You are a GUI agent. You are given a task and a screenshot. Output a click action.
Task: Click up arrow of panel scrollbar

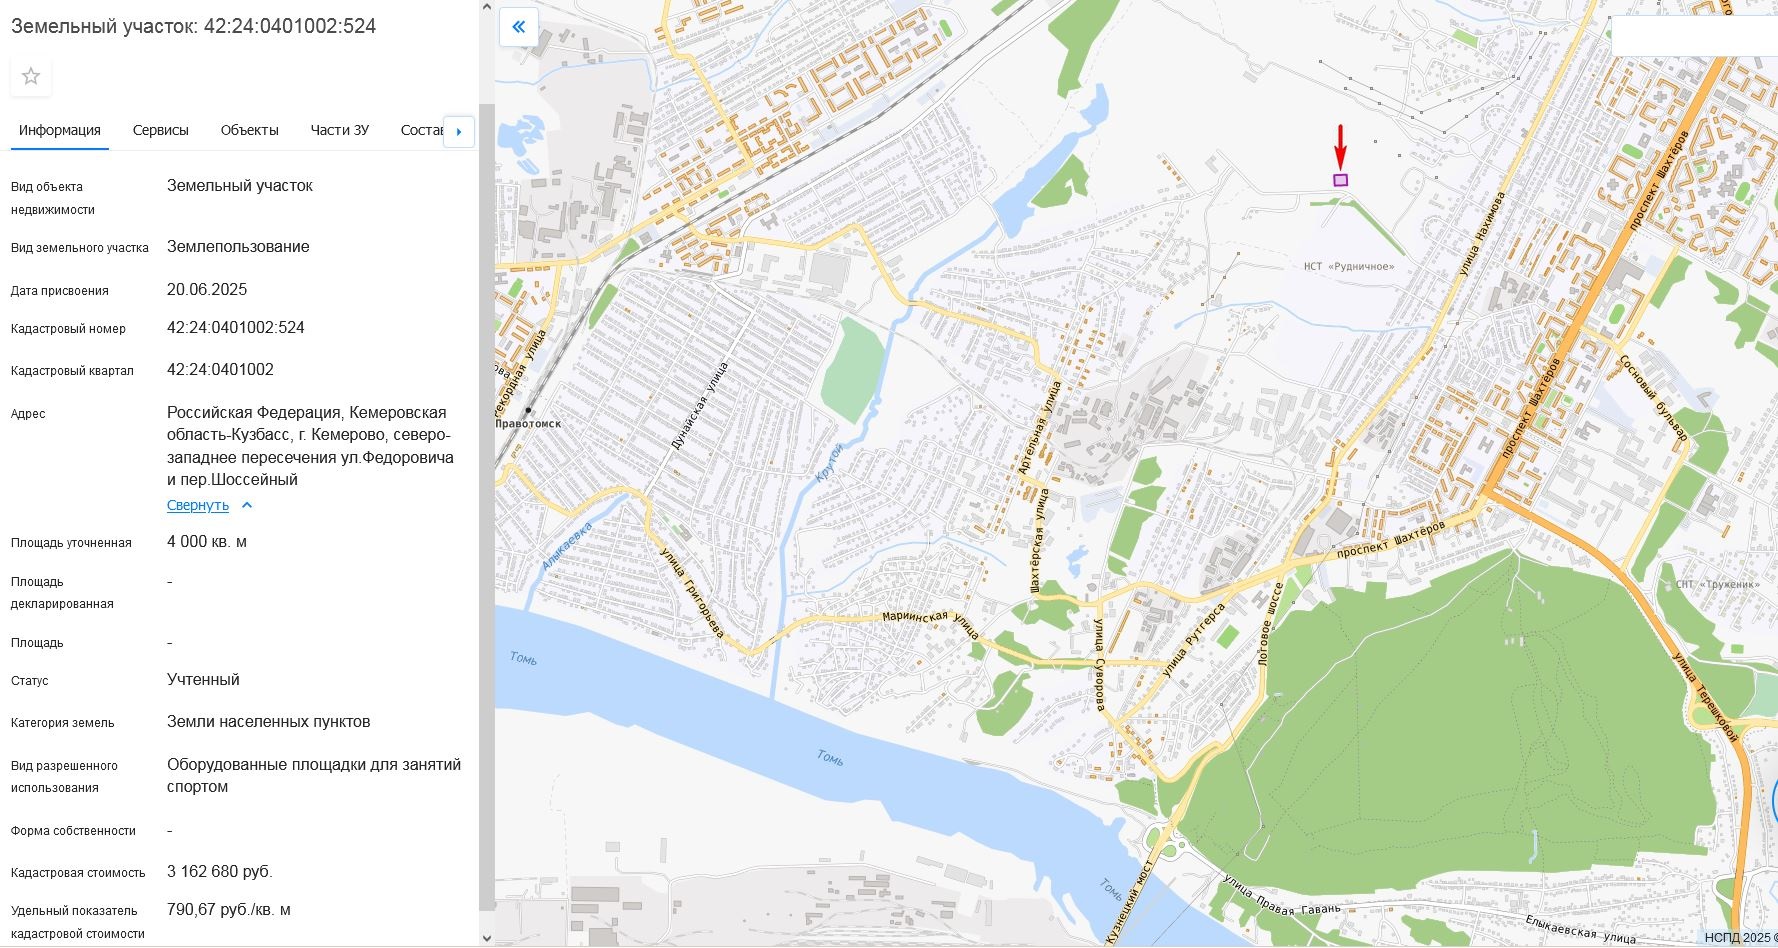tap(487, 9)
